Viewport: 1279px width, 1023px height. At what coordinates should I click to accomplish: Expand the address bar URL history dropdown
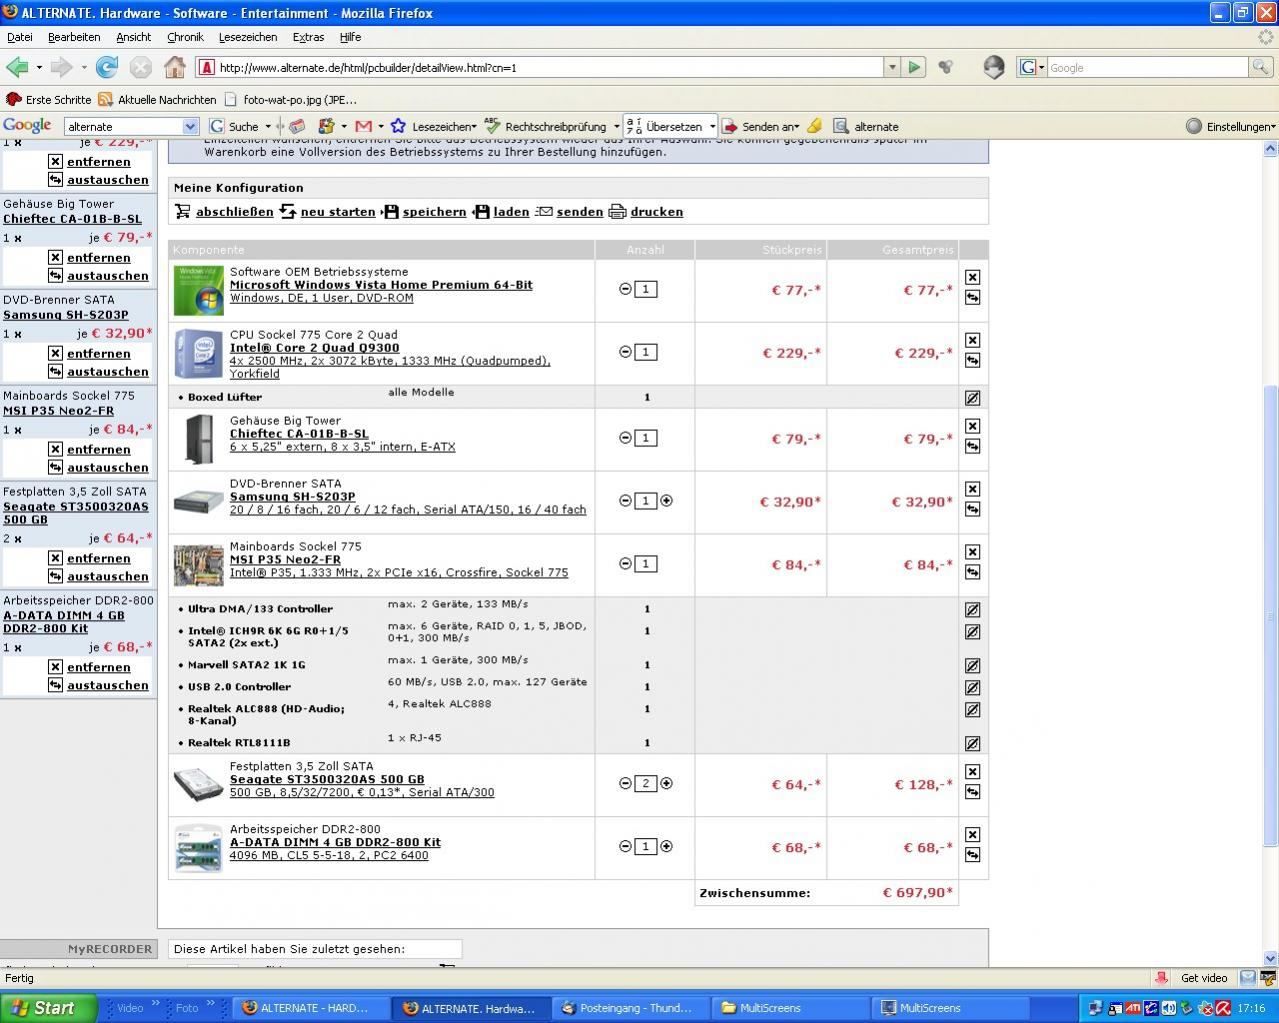click(892, 67)
